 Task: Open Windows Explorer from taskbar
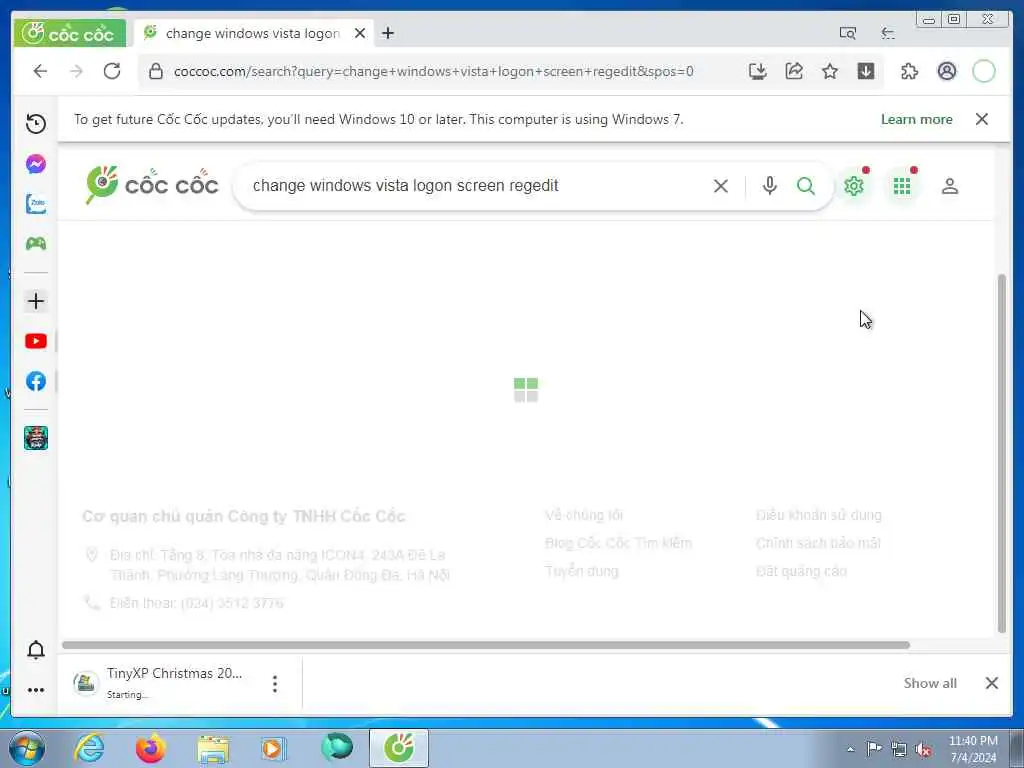tap(213, 748)
